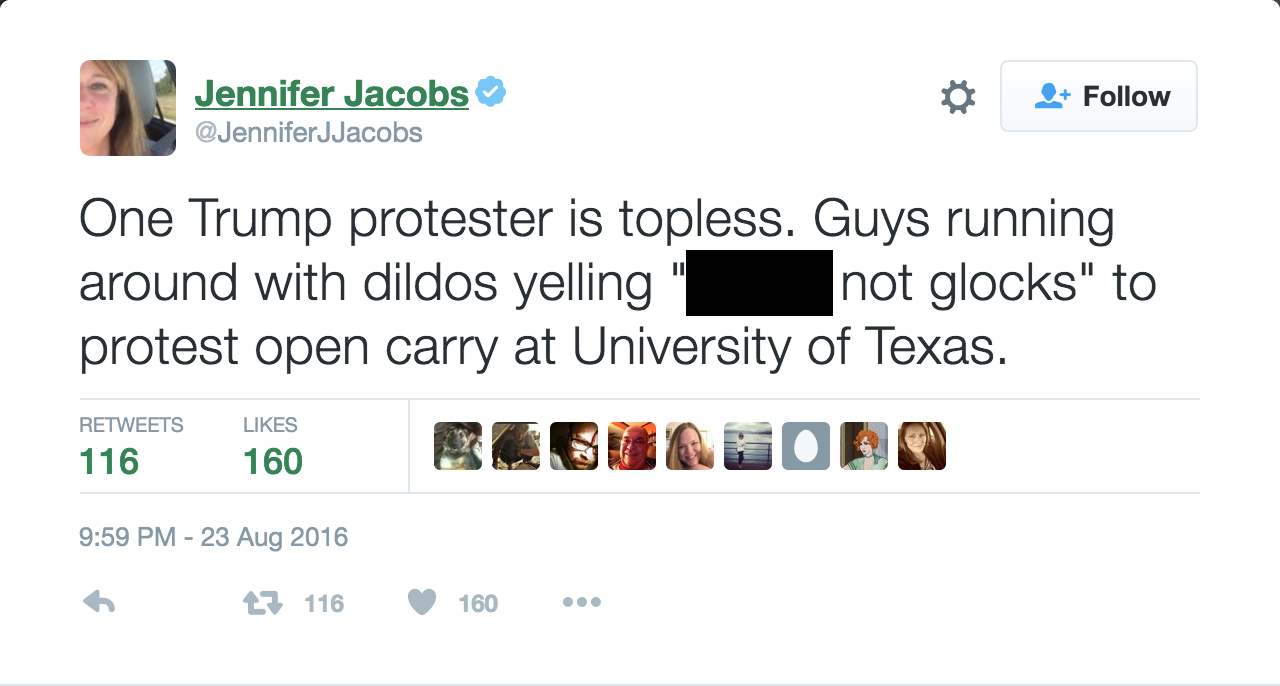The width and height of the screenshot is (1280, 686).
Task: Like the tweet with the heart icon
Action: (x=422, y=602)
